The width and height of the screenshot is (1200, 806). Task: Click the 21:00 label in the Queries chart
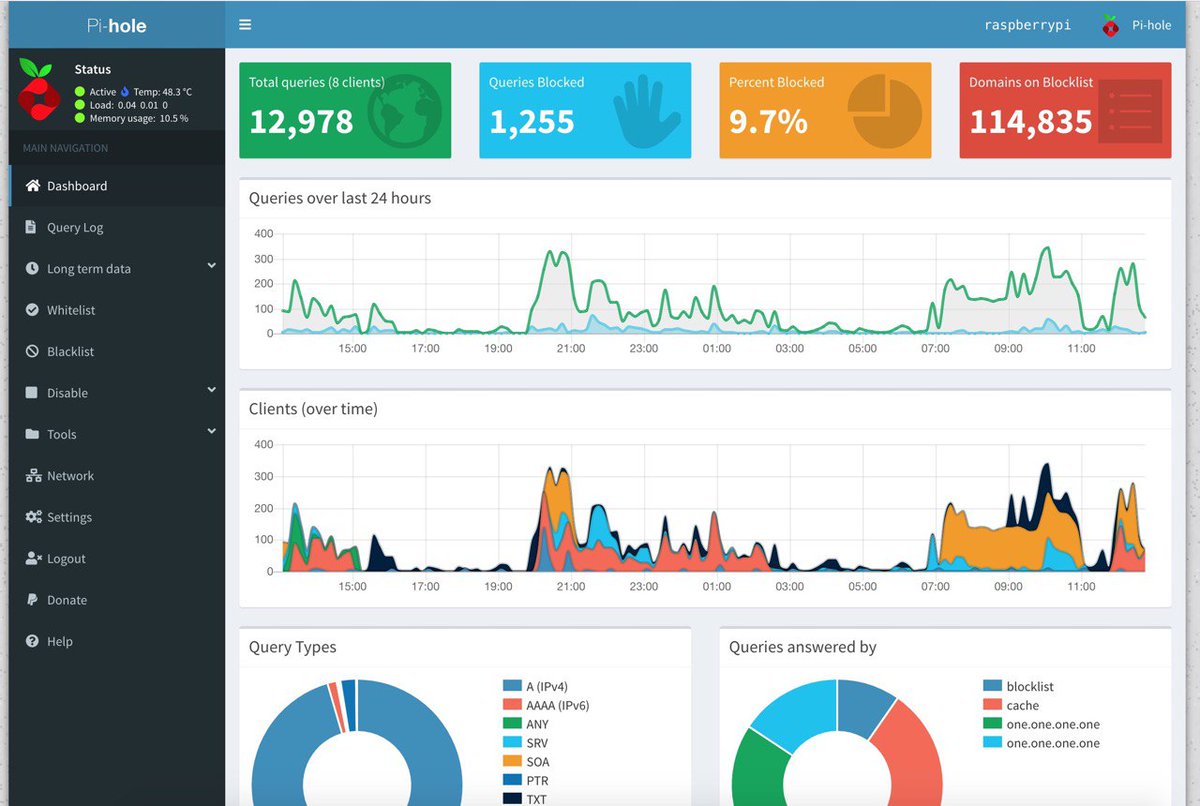coord(571,348)
